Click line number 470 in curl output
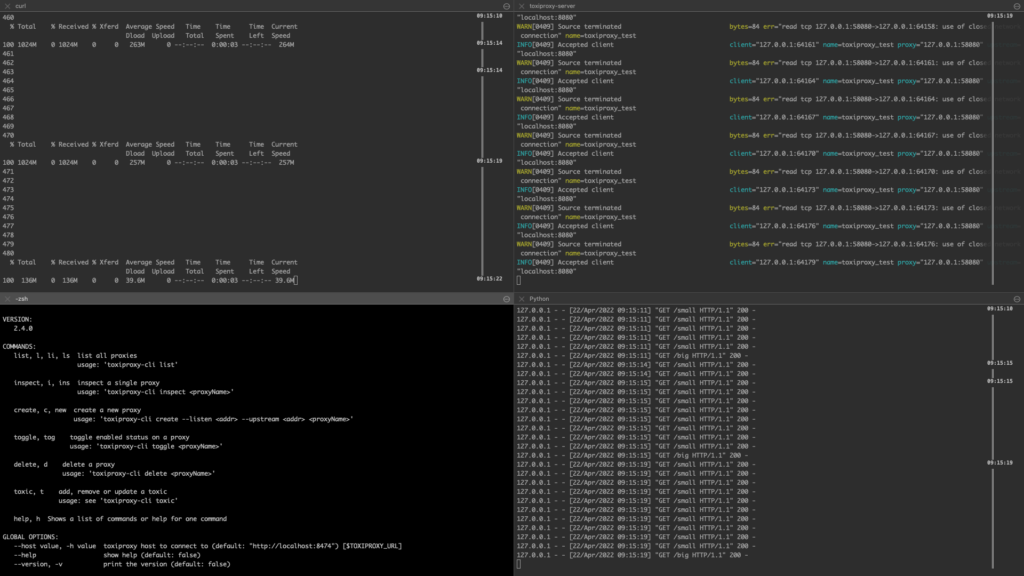This screenshot has height=576, width=1024. (x=8, y=135)
